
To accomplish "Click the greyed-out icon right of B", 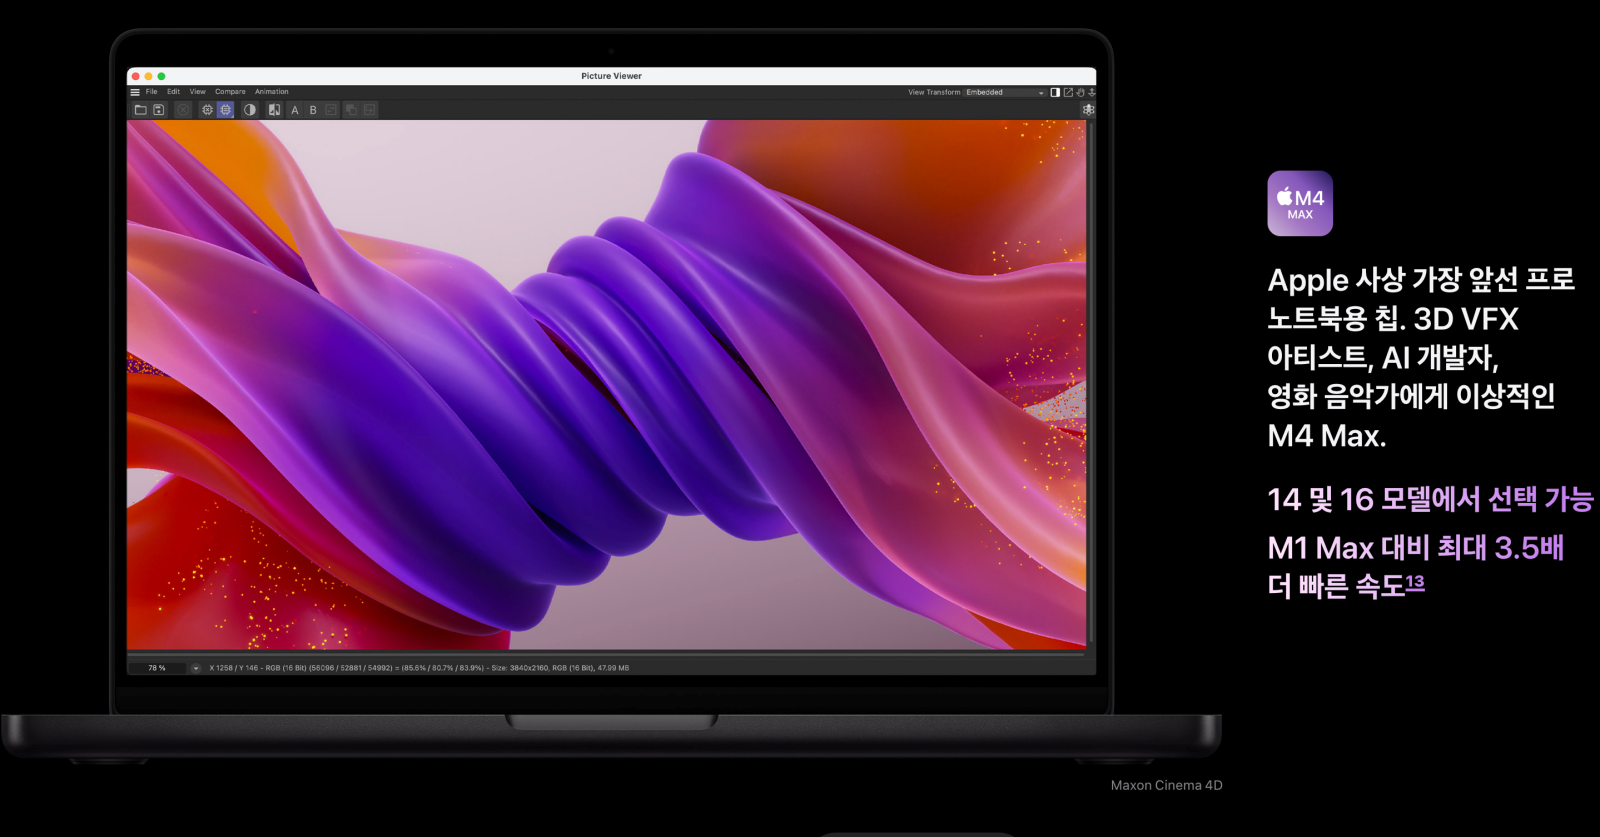I will coord(331,110).
